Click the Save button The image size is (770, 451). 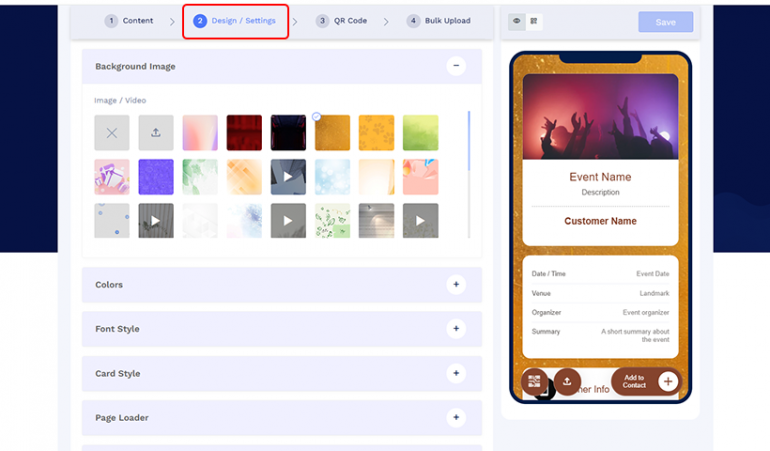point(665,22)
